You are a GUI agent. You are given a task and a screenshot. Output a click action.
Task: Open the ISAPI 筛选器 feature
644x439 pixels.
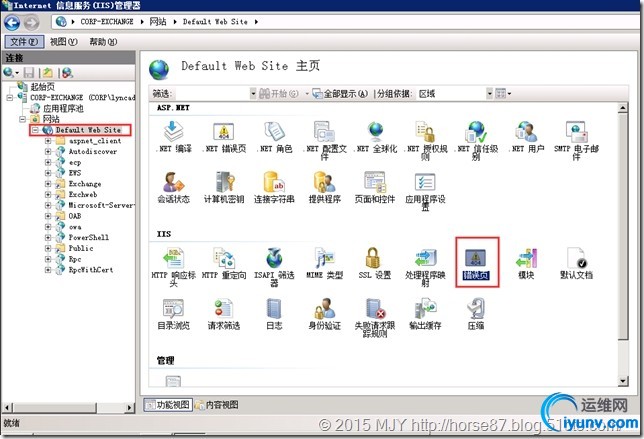(274, 267)
